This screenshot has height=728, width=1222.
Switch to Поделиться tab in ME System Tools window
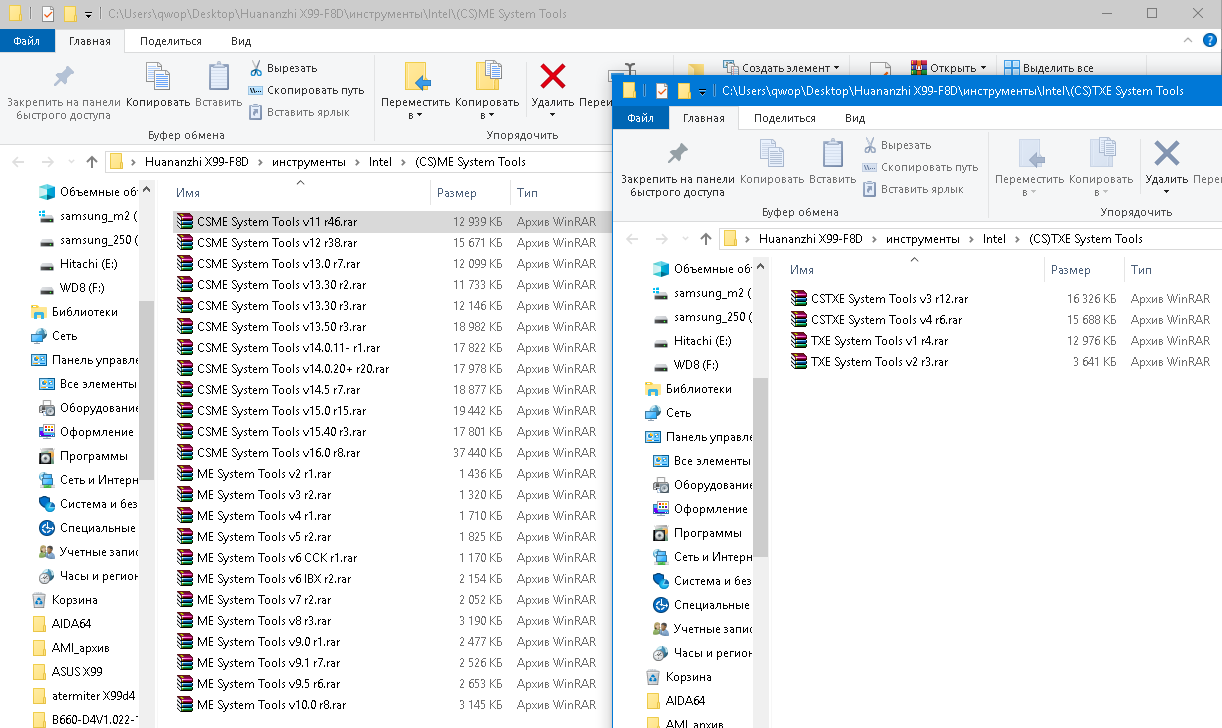[x=171, y=41]
